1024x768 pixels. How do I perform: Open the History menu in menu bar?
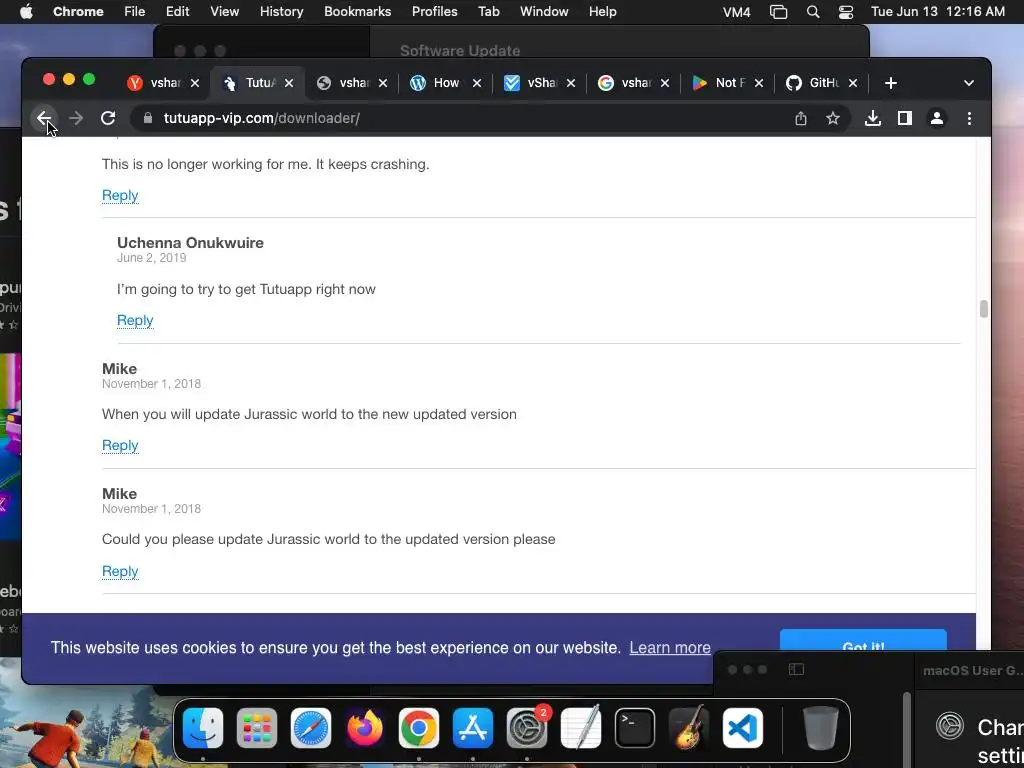coord(281,11)
